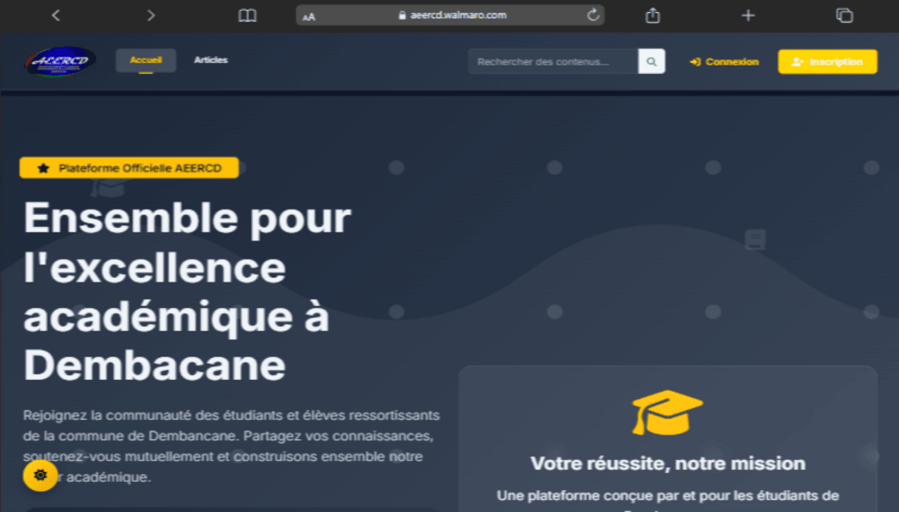Switch to the Articles navigation tab
The image size is (899, 512).
[x=211, y=60]
